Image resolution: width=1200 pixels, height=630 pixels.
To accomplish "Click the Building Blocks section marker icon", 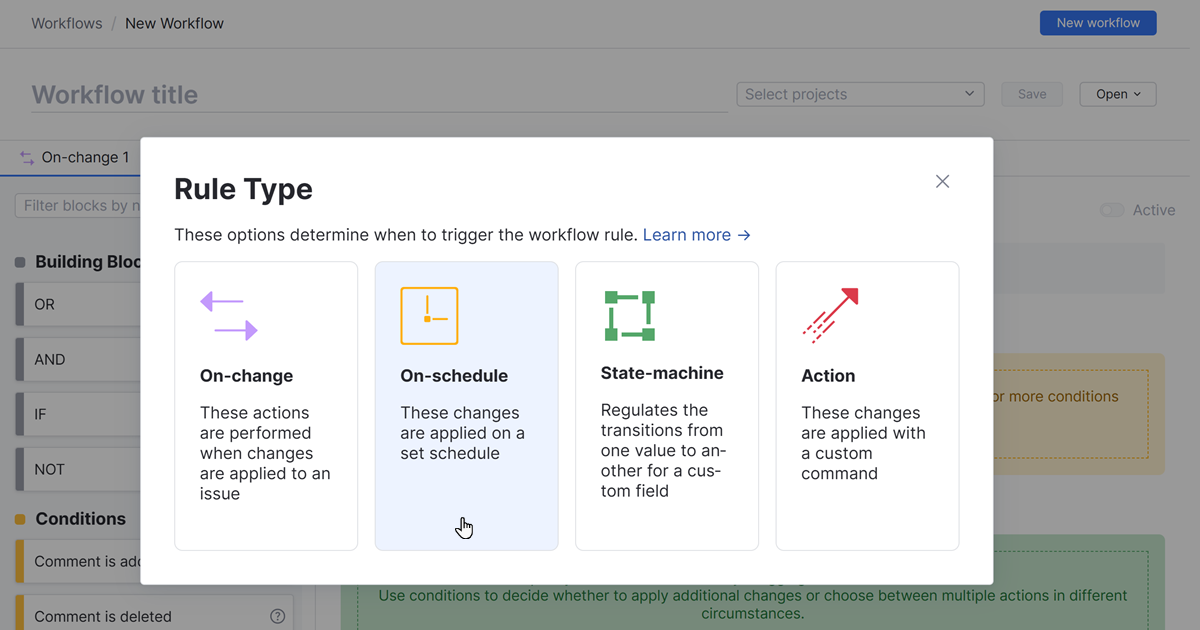I will 18,261.
